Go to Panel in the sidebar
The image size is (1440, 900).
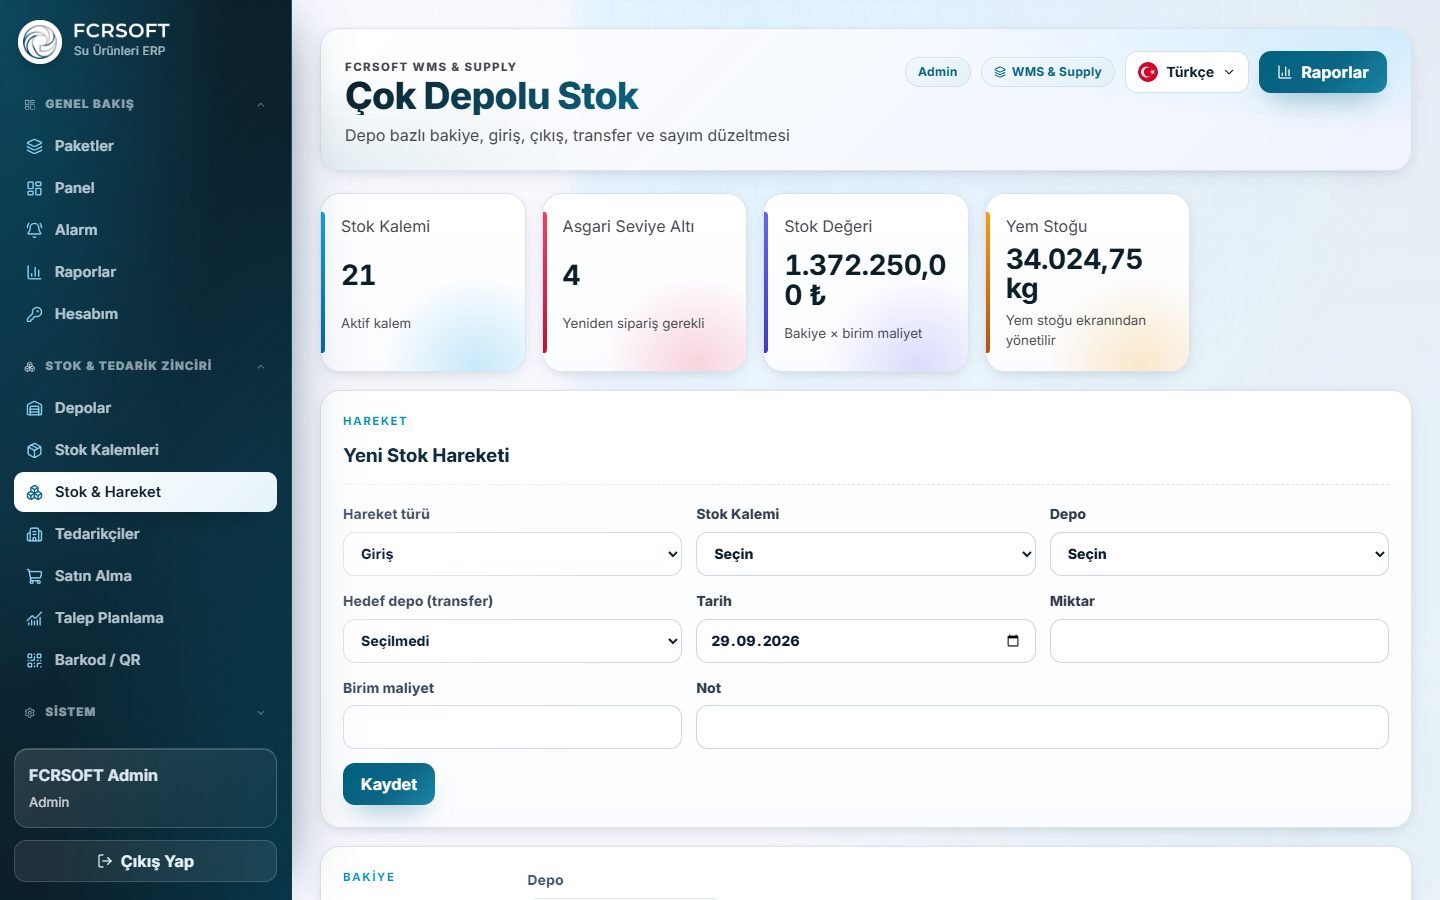tap(145, 188)
